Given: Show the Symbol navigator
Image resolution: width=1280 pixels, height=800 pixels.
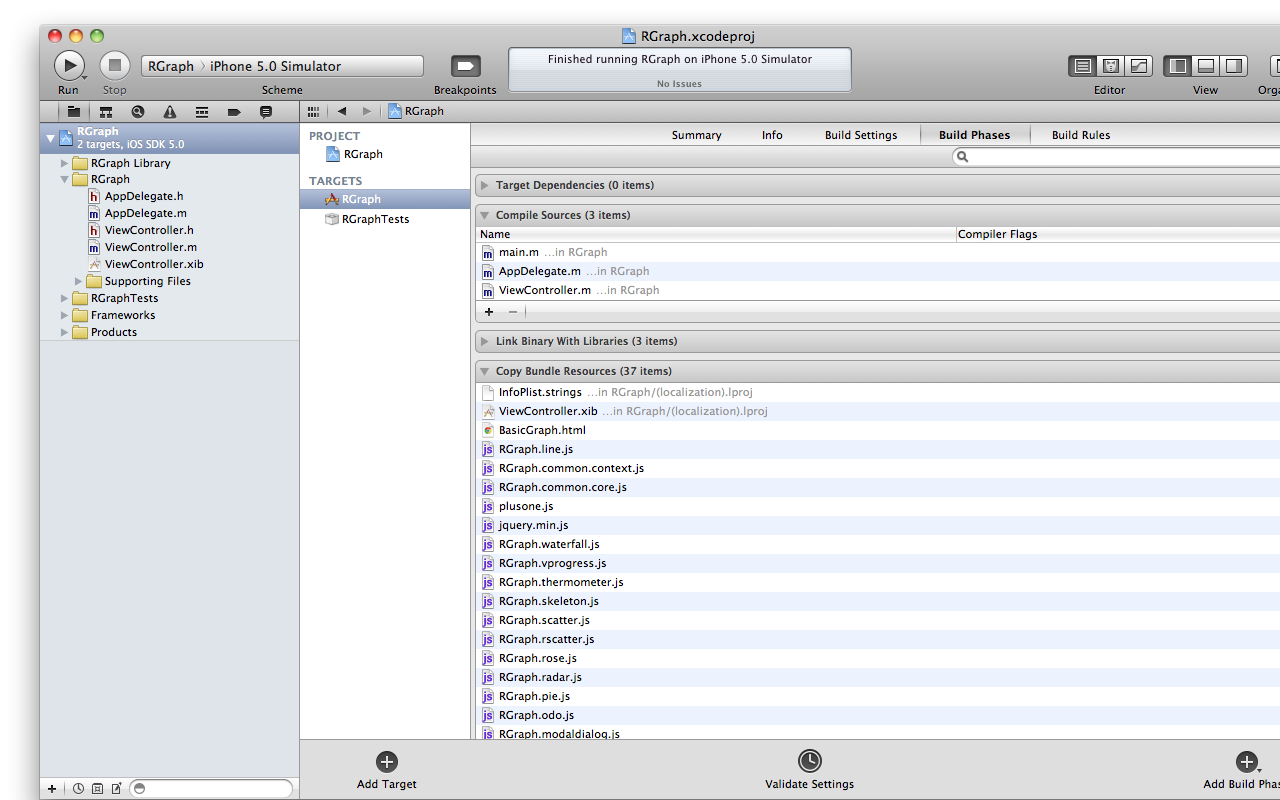Looking at the screenshot, I should click(x=106, y=112).
